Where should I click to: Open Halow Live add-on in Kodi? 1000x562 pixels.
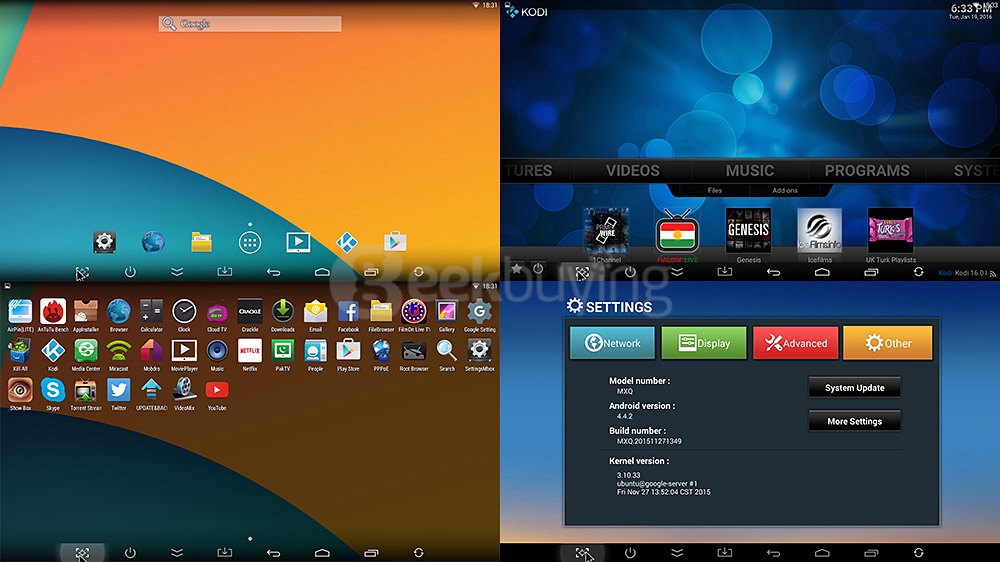pos(677,235)
